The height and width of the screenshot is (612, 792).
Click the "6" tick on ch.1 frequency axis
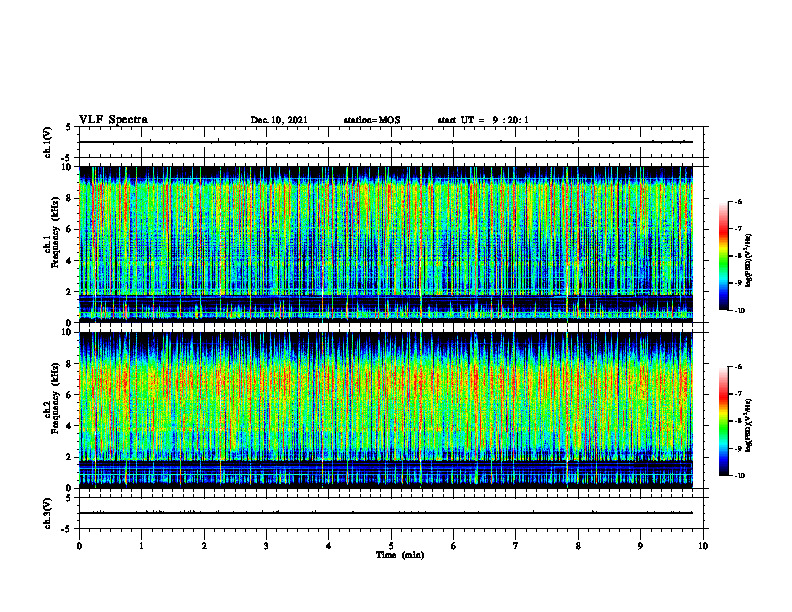(70, 229)
